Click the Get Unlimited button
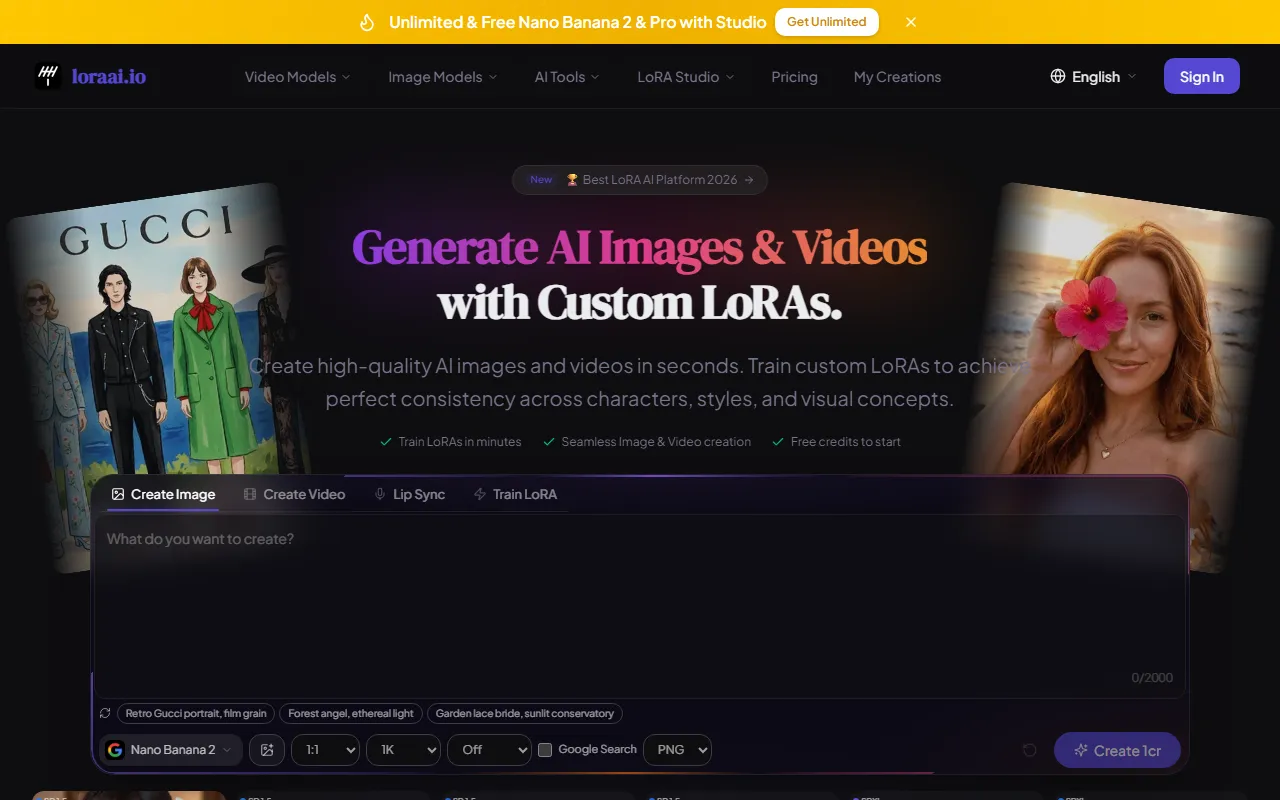Image resolution: width=1280 pixels, height=800 pixels. click(x=826, y=22)
